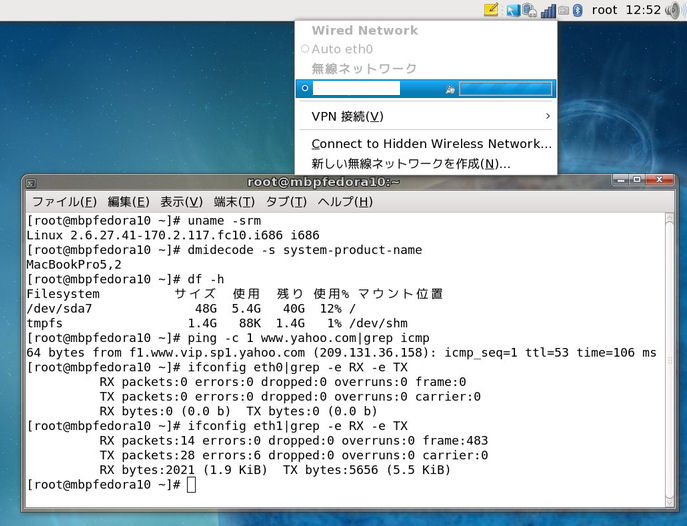Click the wireless signal strength tray icon
The width and height of the screenshot is (687, 526).
(x=548, y=11)
